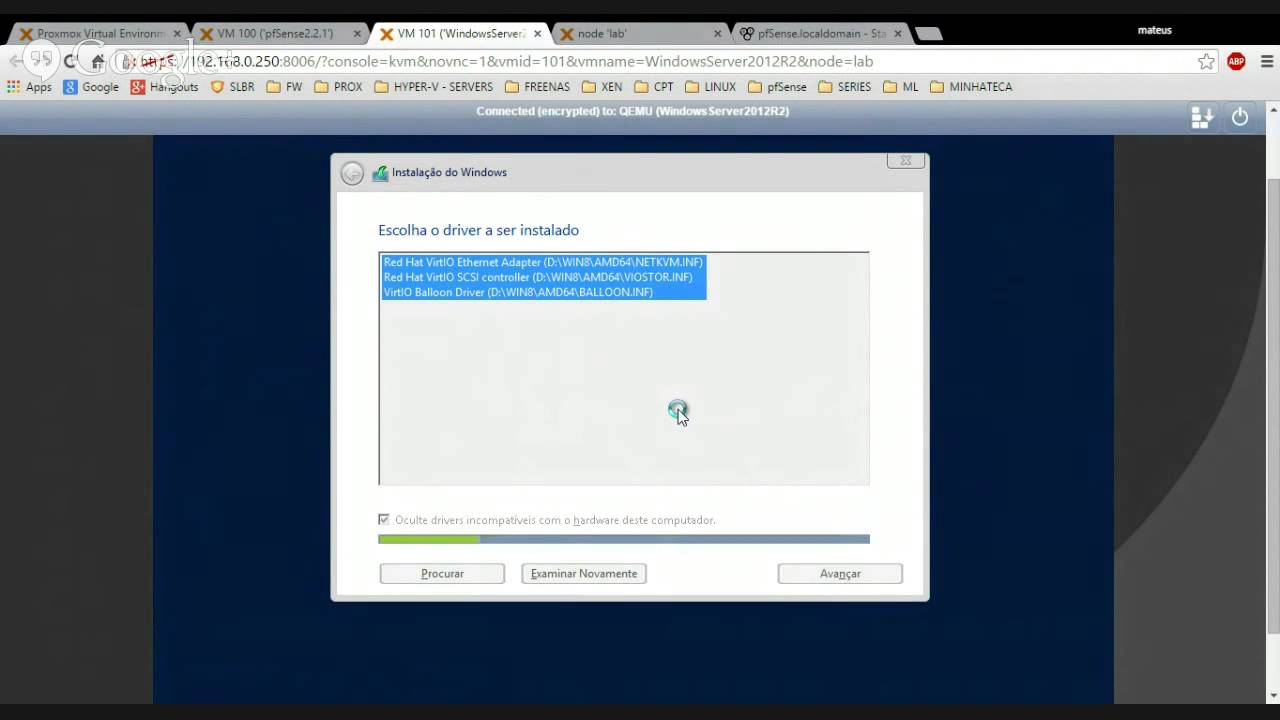
Task: Open the Apps bookmarks shortcut
Action: coord(29,87)
